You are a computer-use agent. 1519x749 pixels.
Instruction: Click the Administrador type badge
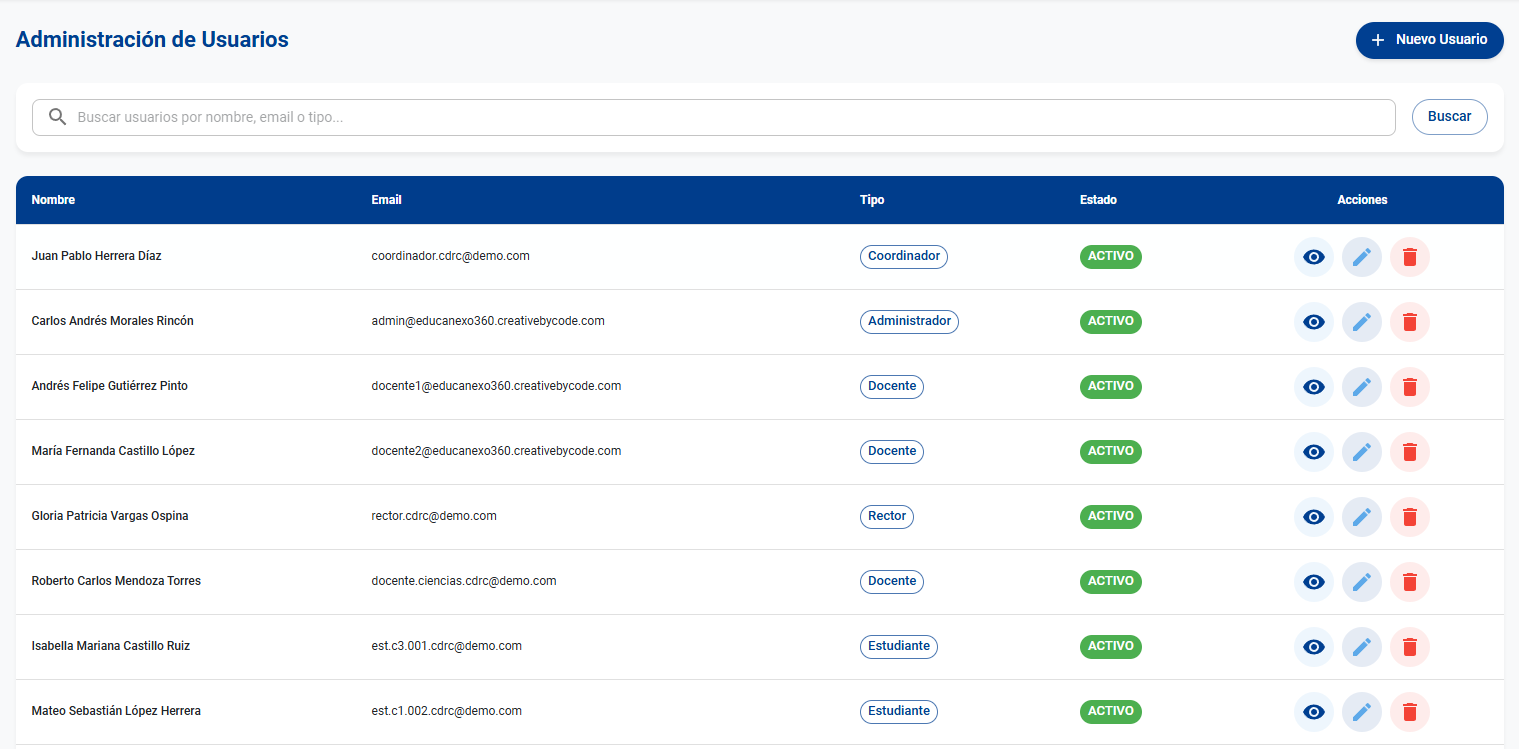909,321
